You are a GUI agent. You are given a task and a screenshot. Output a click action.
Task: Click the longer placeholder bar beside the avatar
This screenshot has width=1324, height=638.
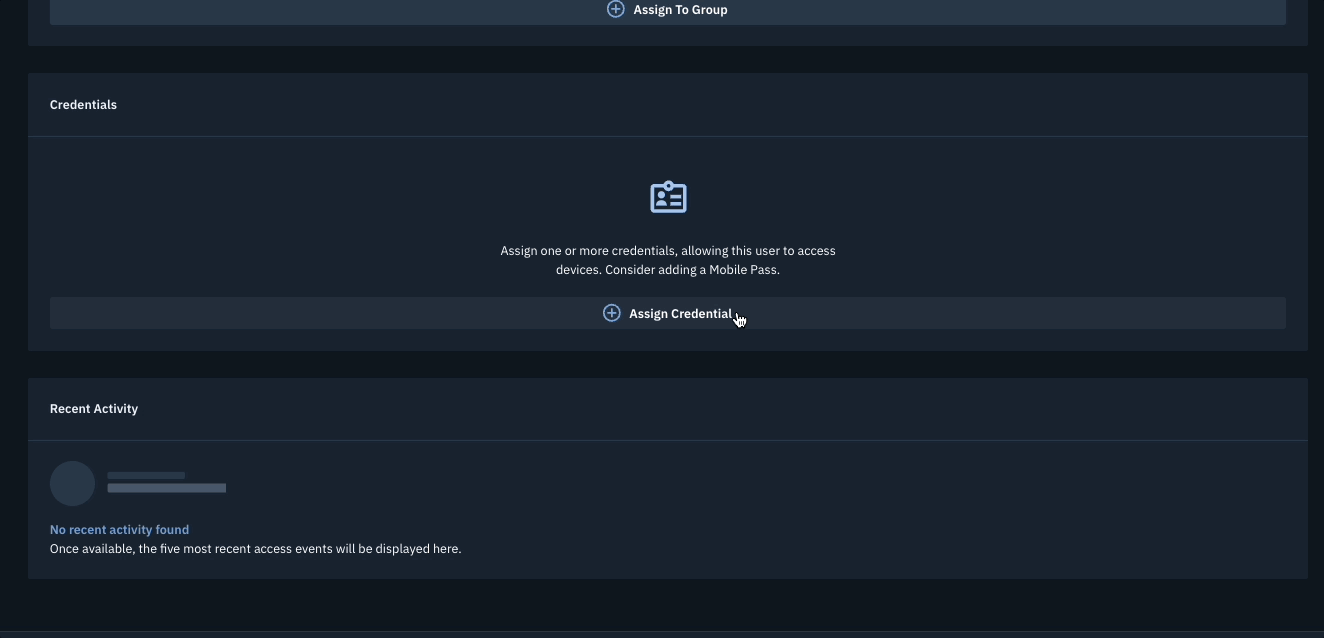coord(166,488)
